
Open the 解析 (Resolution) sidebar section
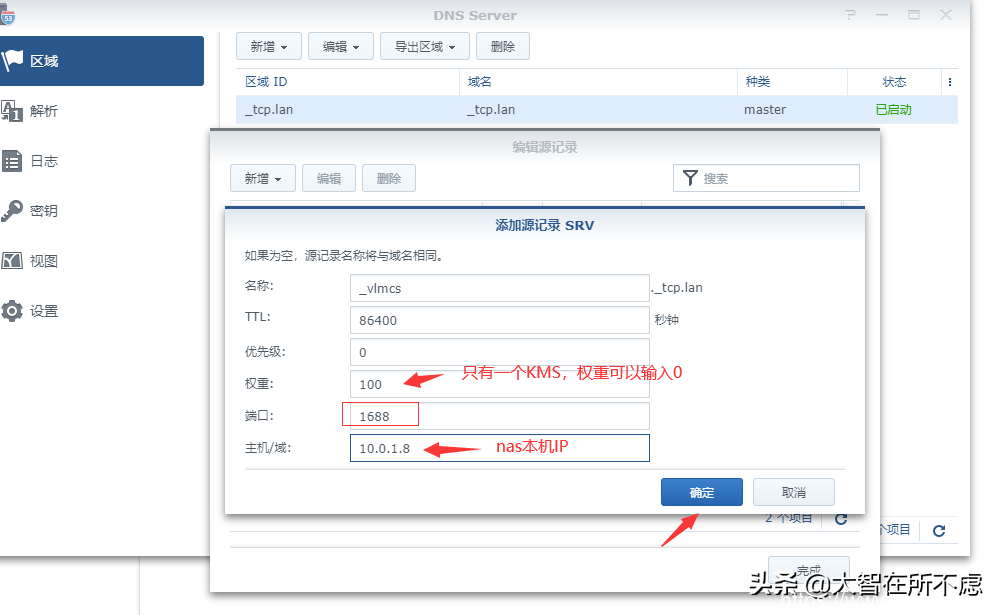pos(102,110)
